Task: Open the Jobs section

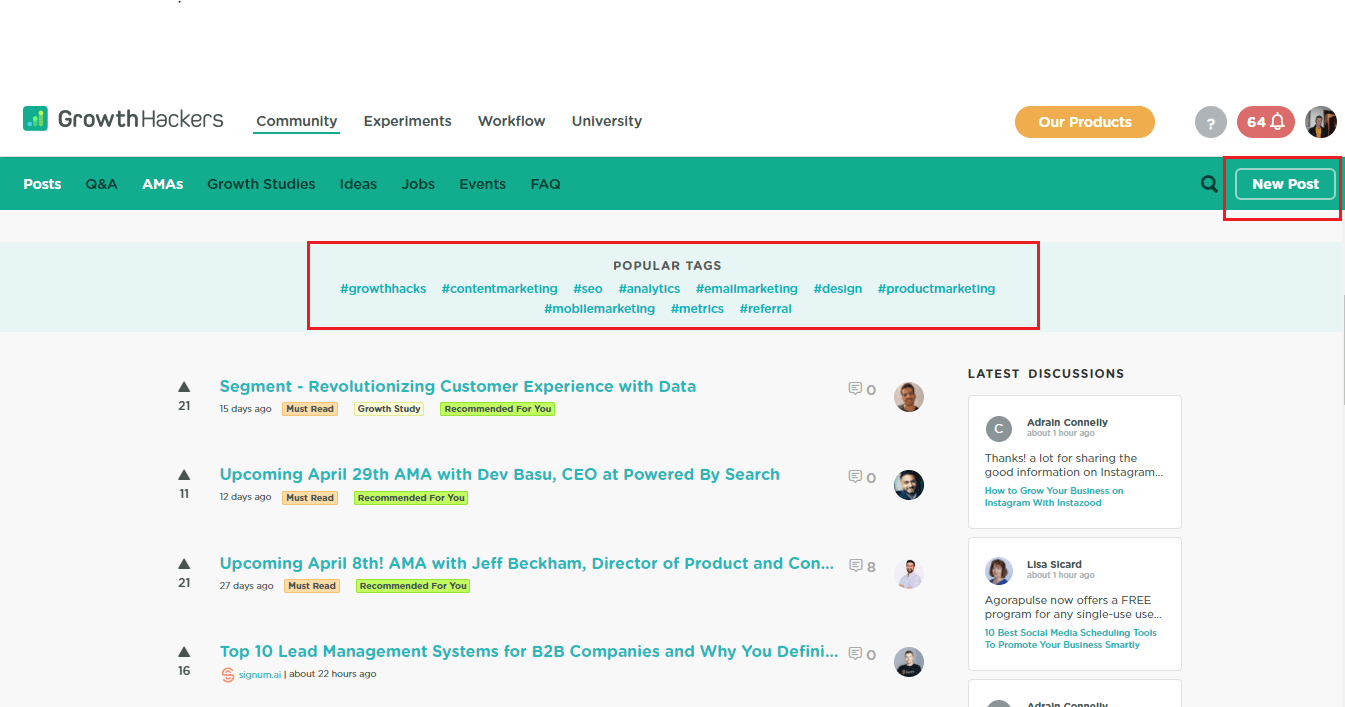Action: pos(418,184)
